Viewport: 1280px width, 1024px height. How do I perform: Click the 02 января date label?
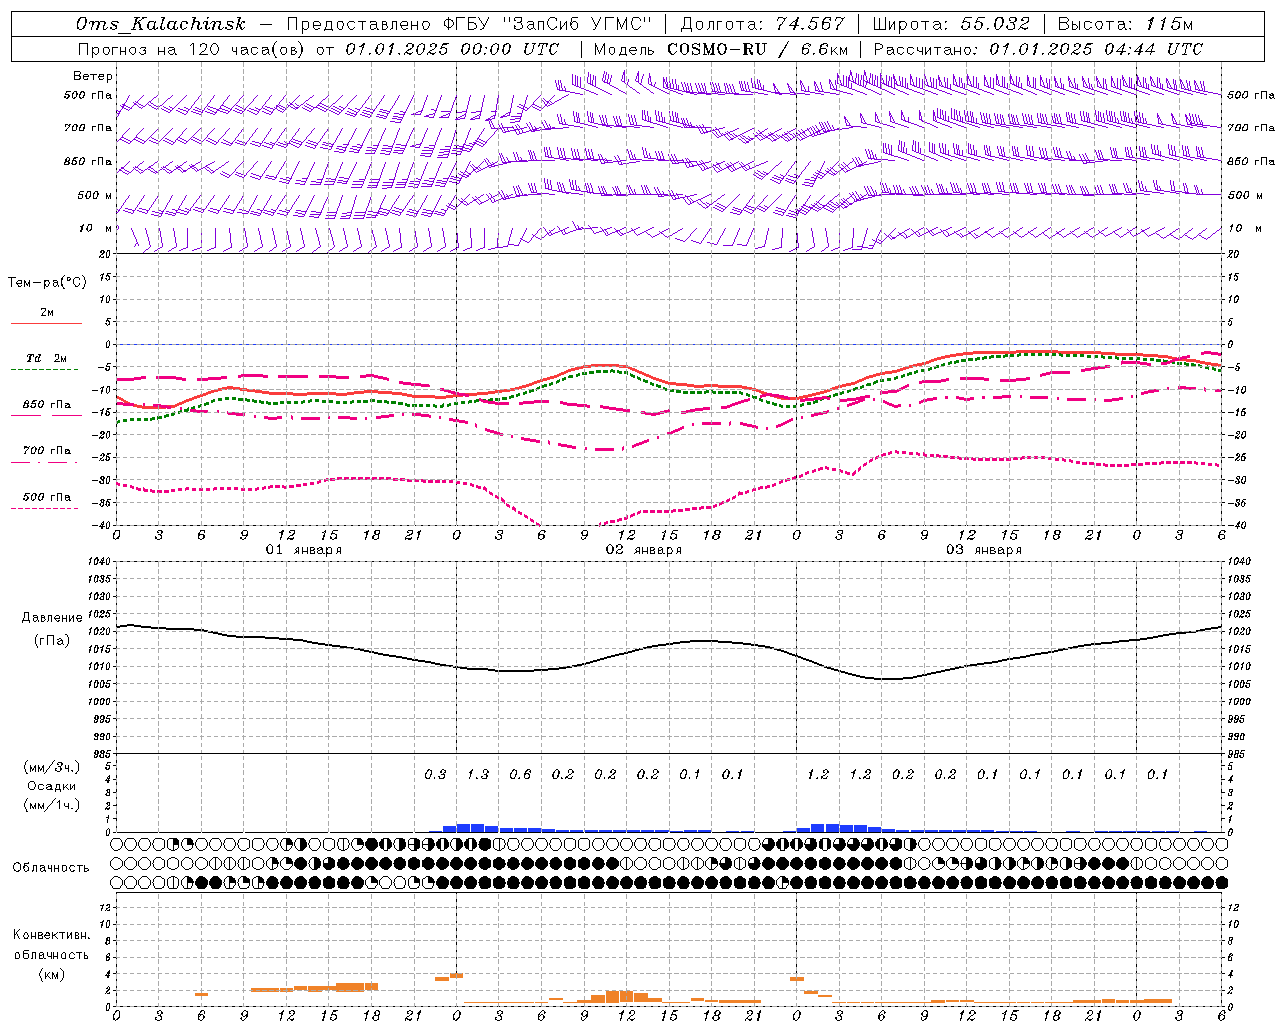point(644,550)
